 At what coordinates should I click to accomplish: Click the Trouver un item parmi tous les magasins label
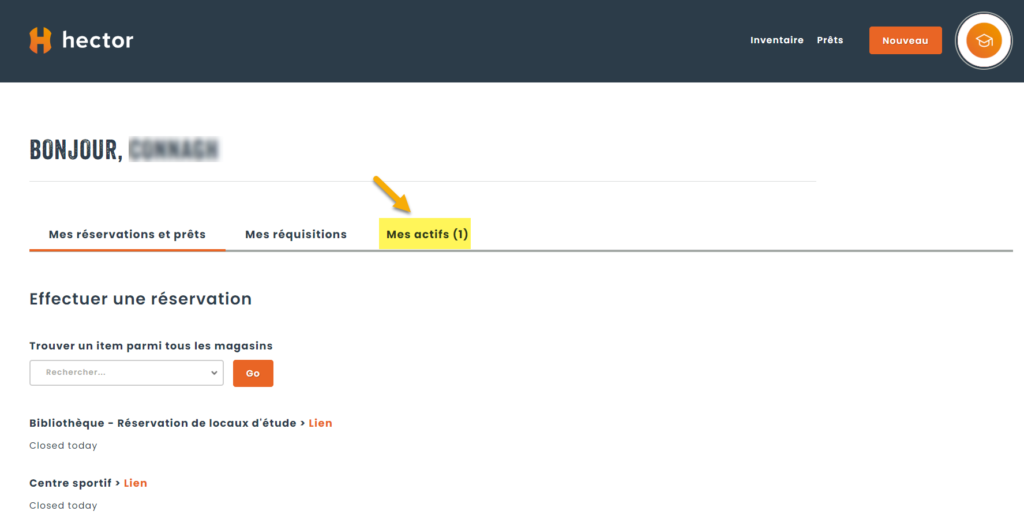[x=151, y=346]
